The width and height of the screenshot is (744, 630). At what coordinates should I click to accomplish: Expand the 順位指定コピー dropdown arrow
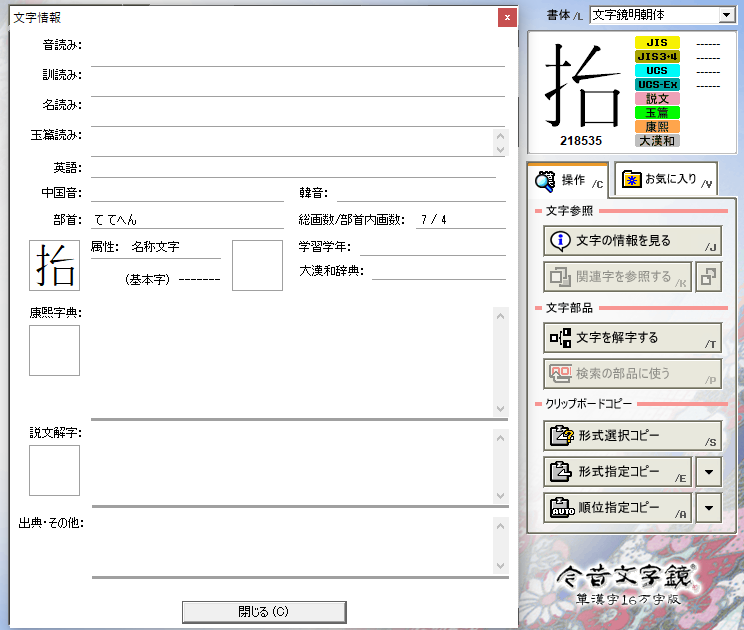click(708, 507)
